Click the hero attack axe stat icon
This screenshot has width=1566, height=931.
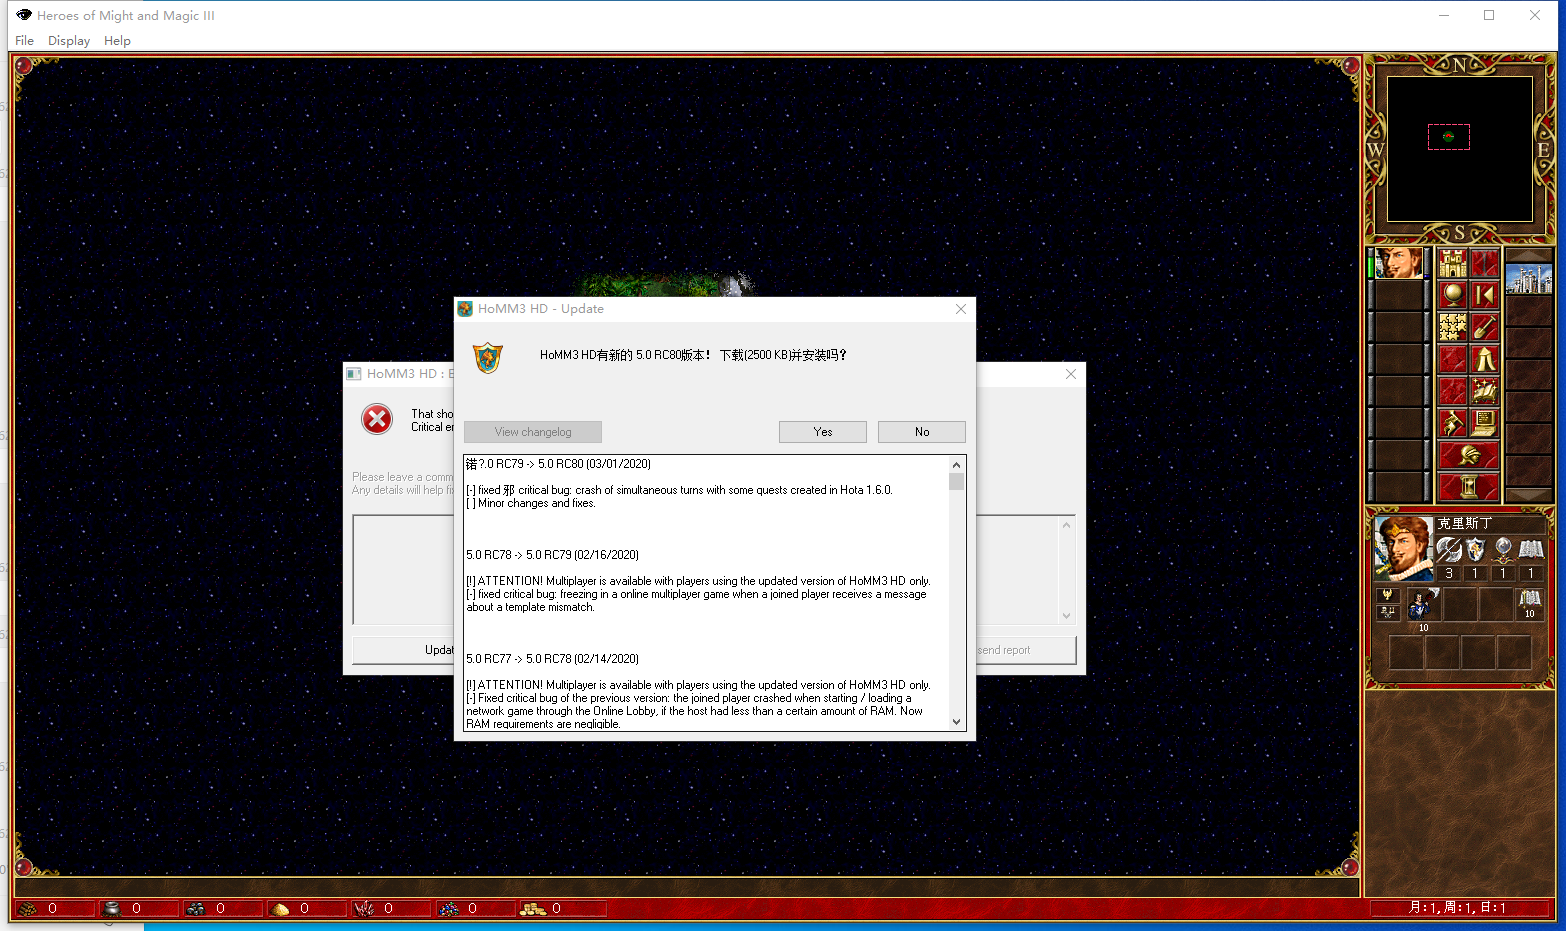click(x=1448, y=550)
